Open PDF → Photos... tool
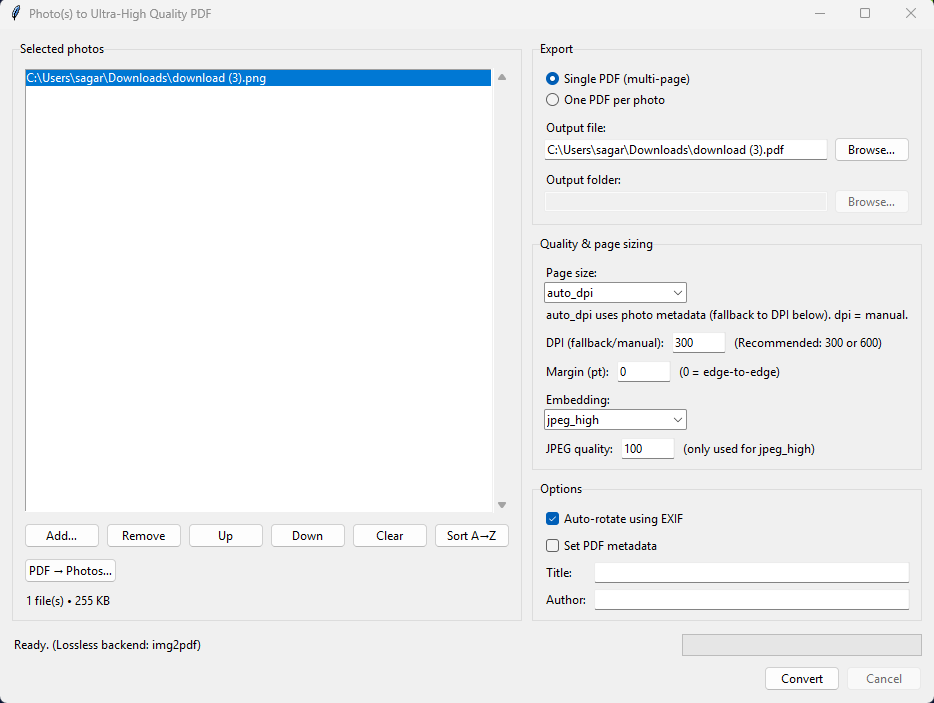 (x=70, y=571)
